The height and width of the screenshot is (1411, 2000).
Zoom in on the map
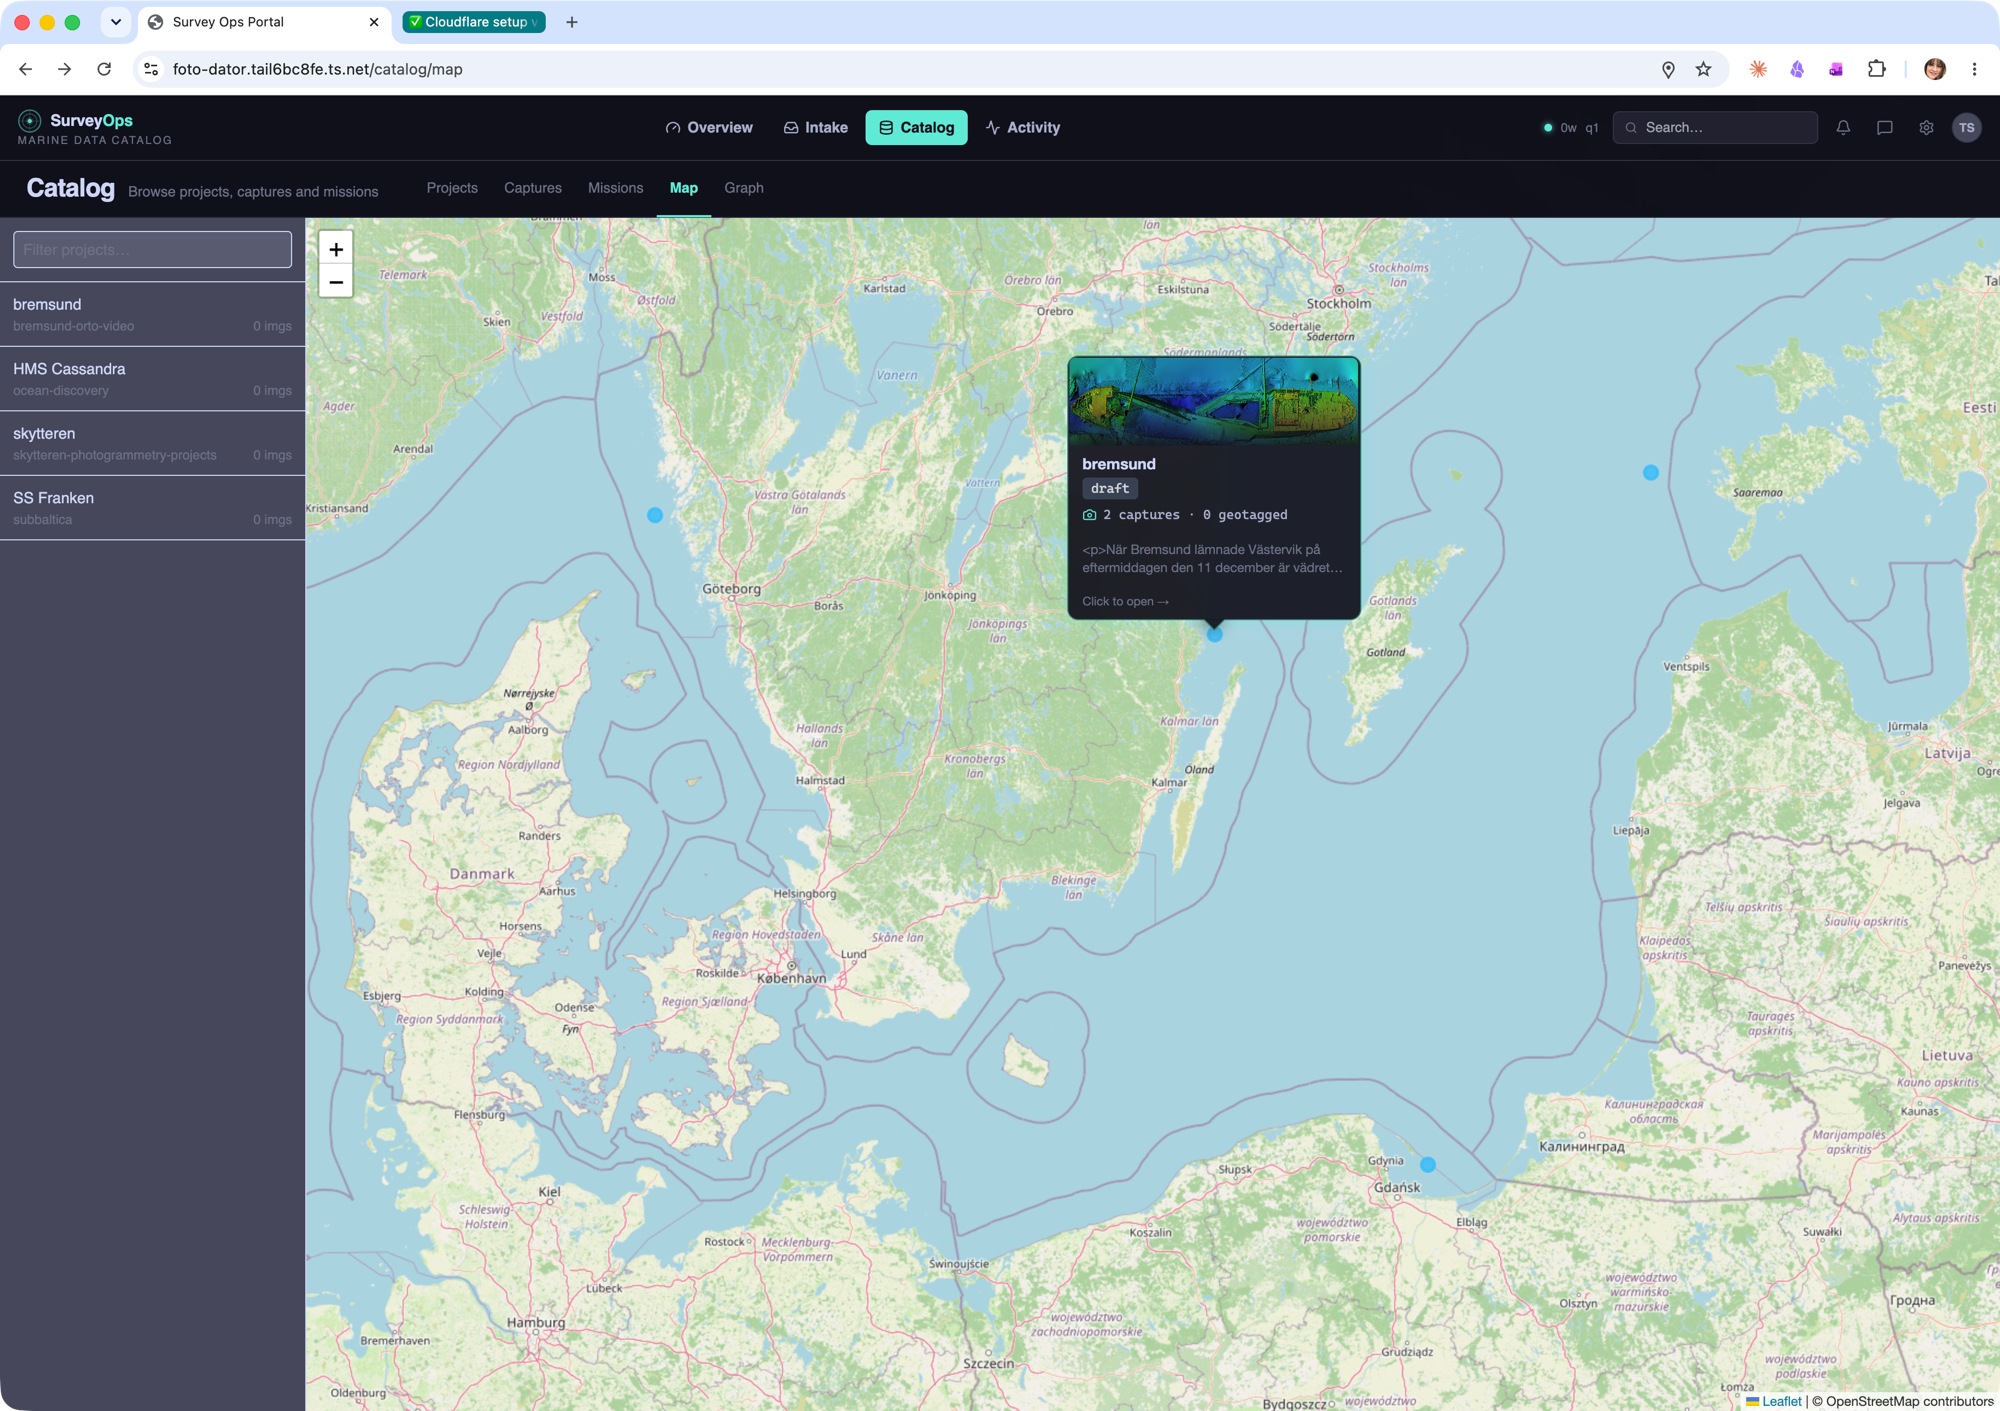(336, 249)
